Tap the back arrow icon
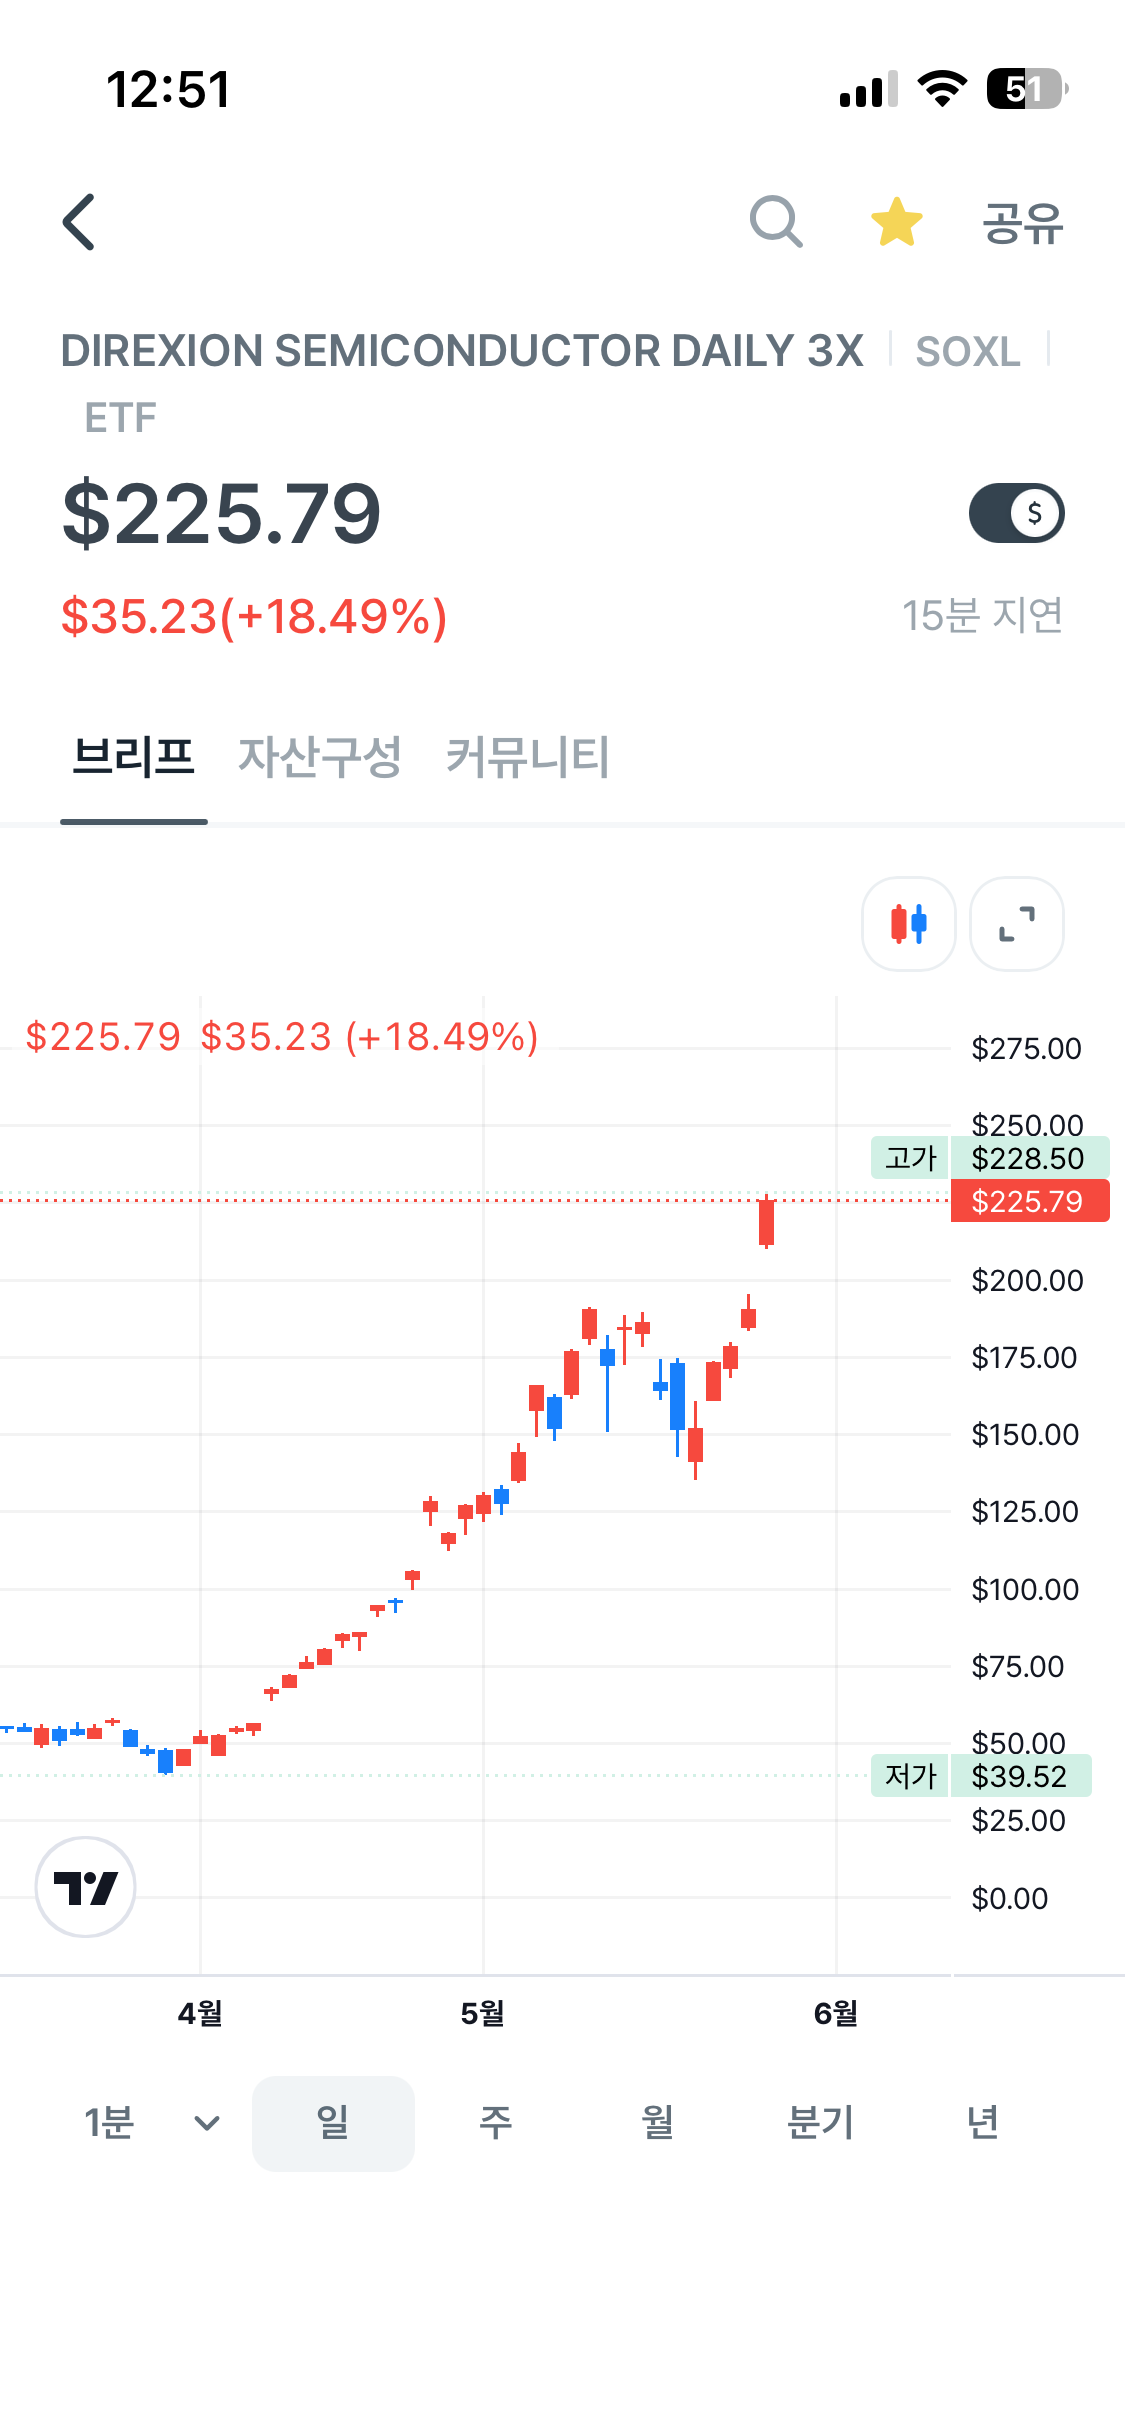Viewport: 1125px width, 2436px height. 79,222
